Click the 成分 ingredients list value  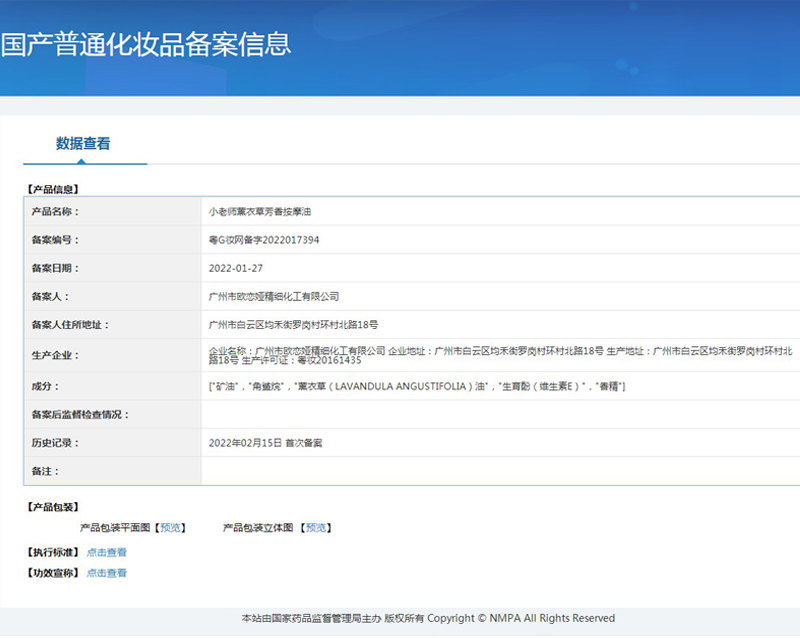point(417,386)
